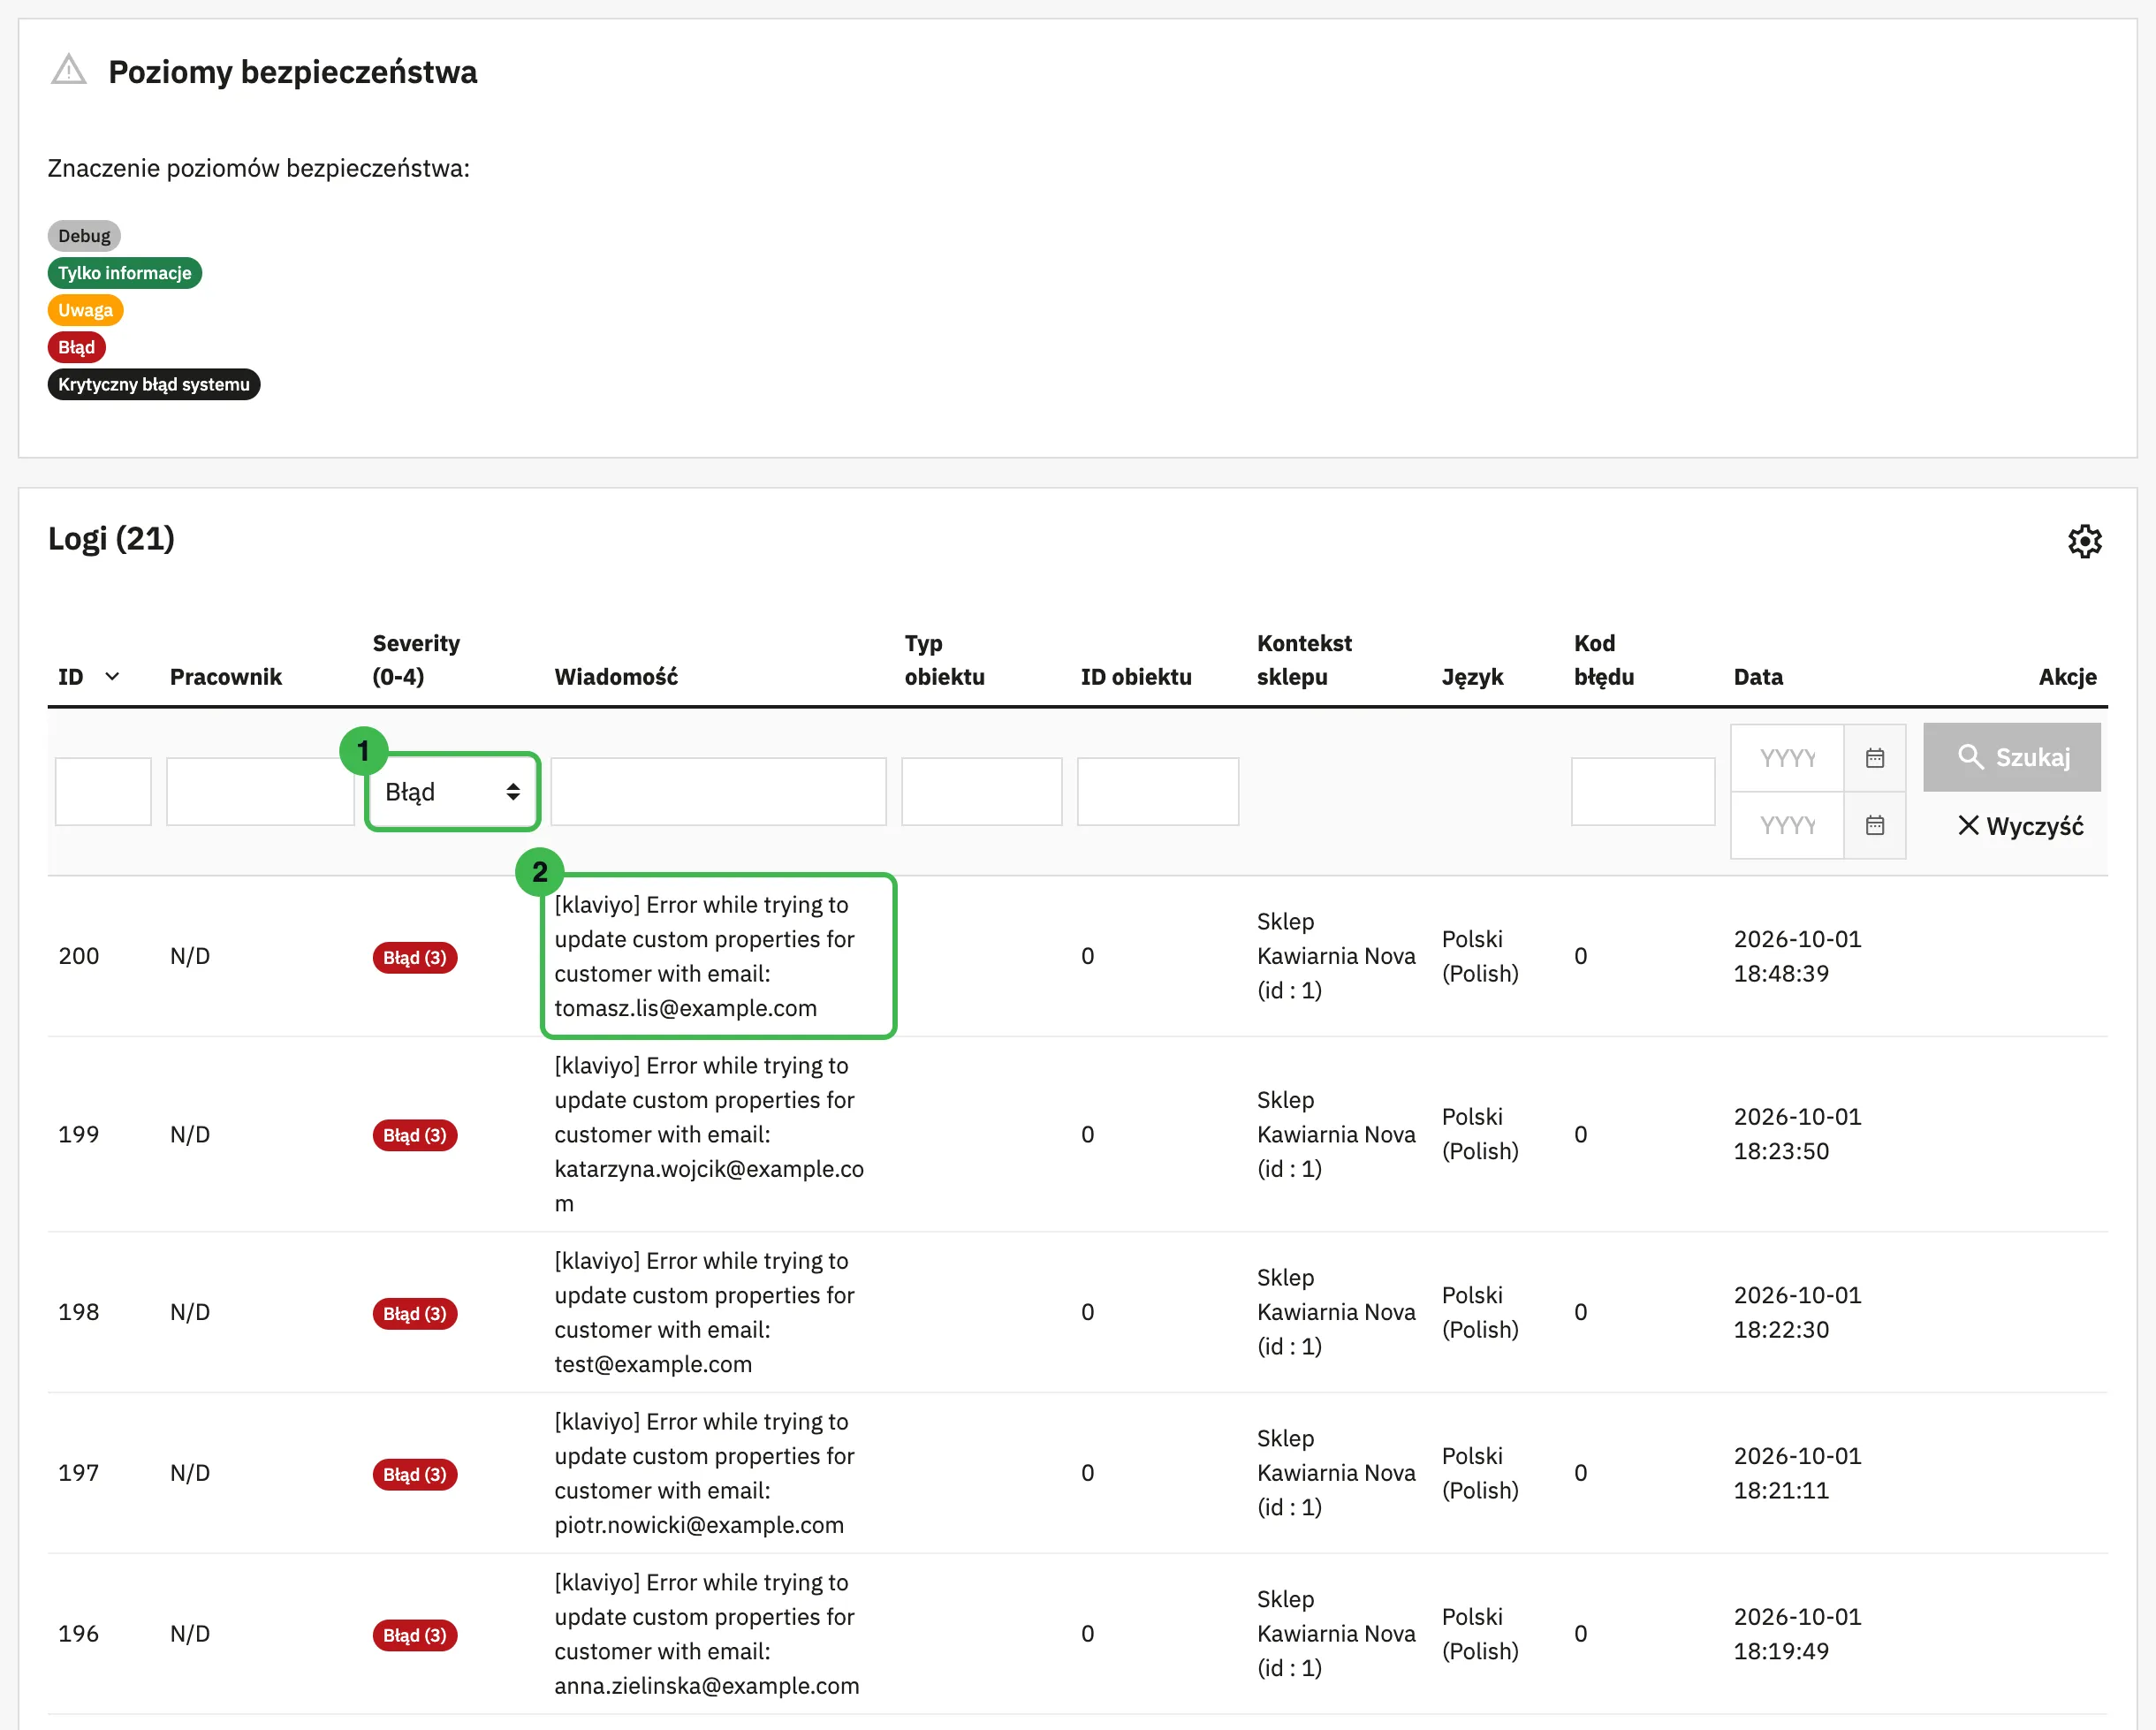Open the second date filter calendar icon
Image resolution: width=2156 pixels, height=1730 pixels.
pyautogui.click(x=1874, y=825)
